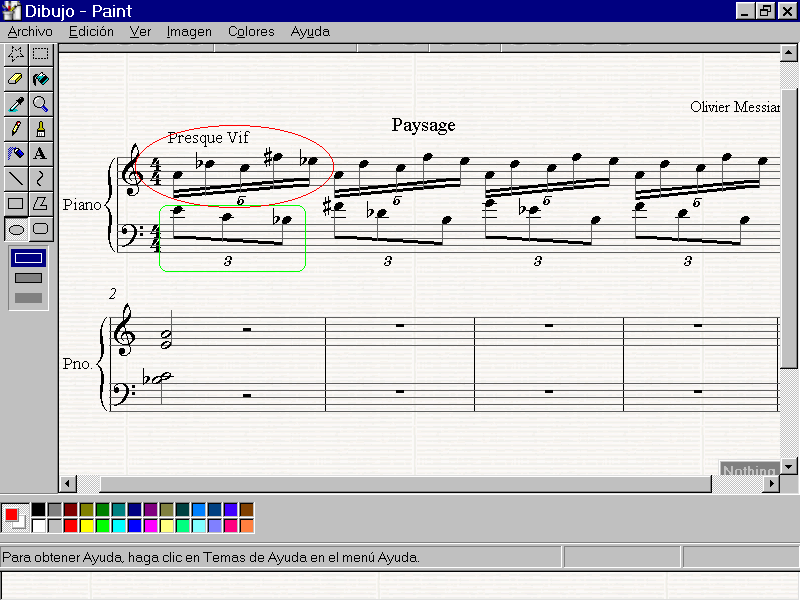
Task: Select the light gray palette color
Action: coord(55,526)
